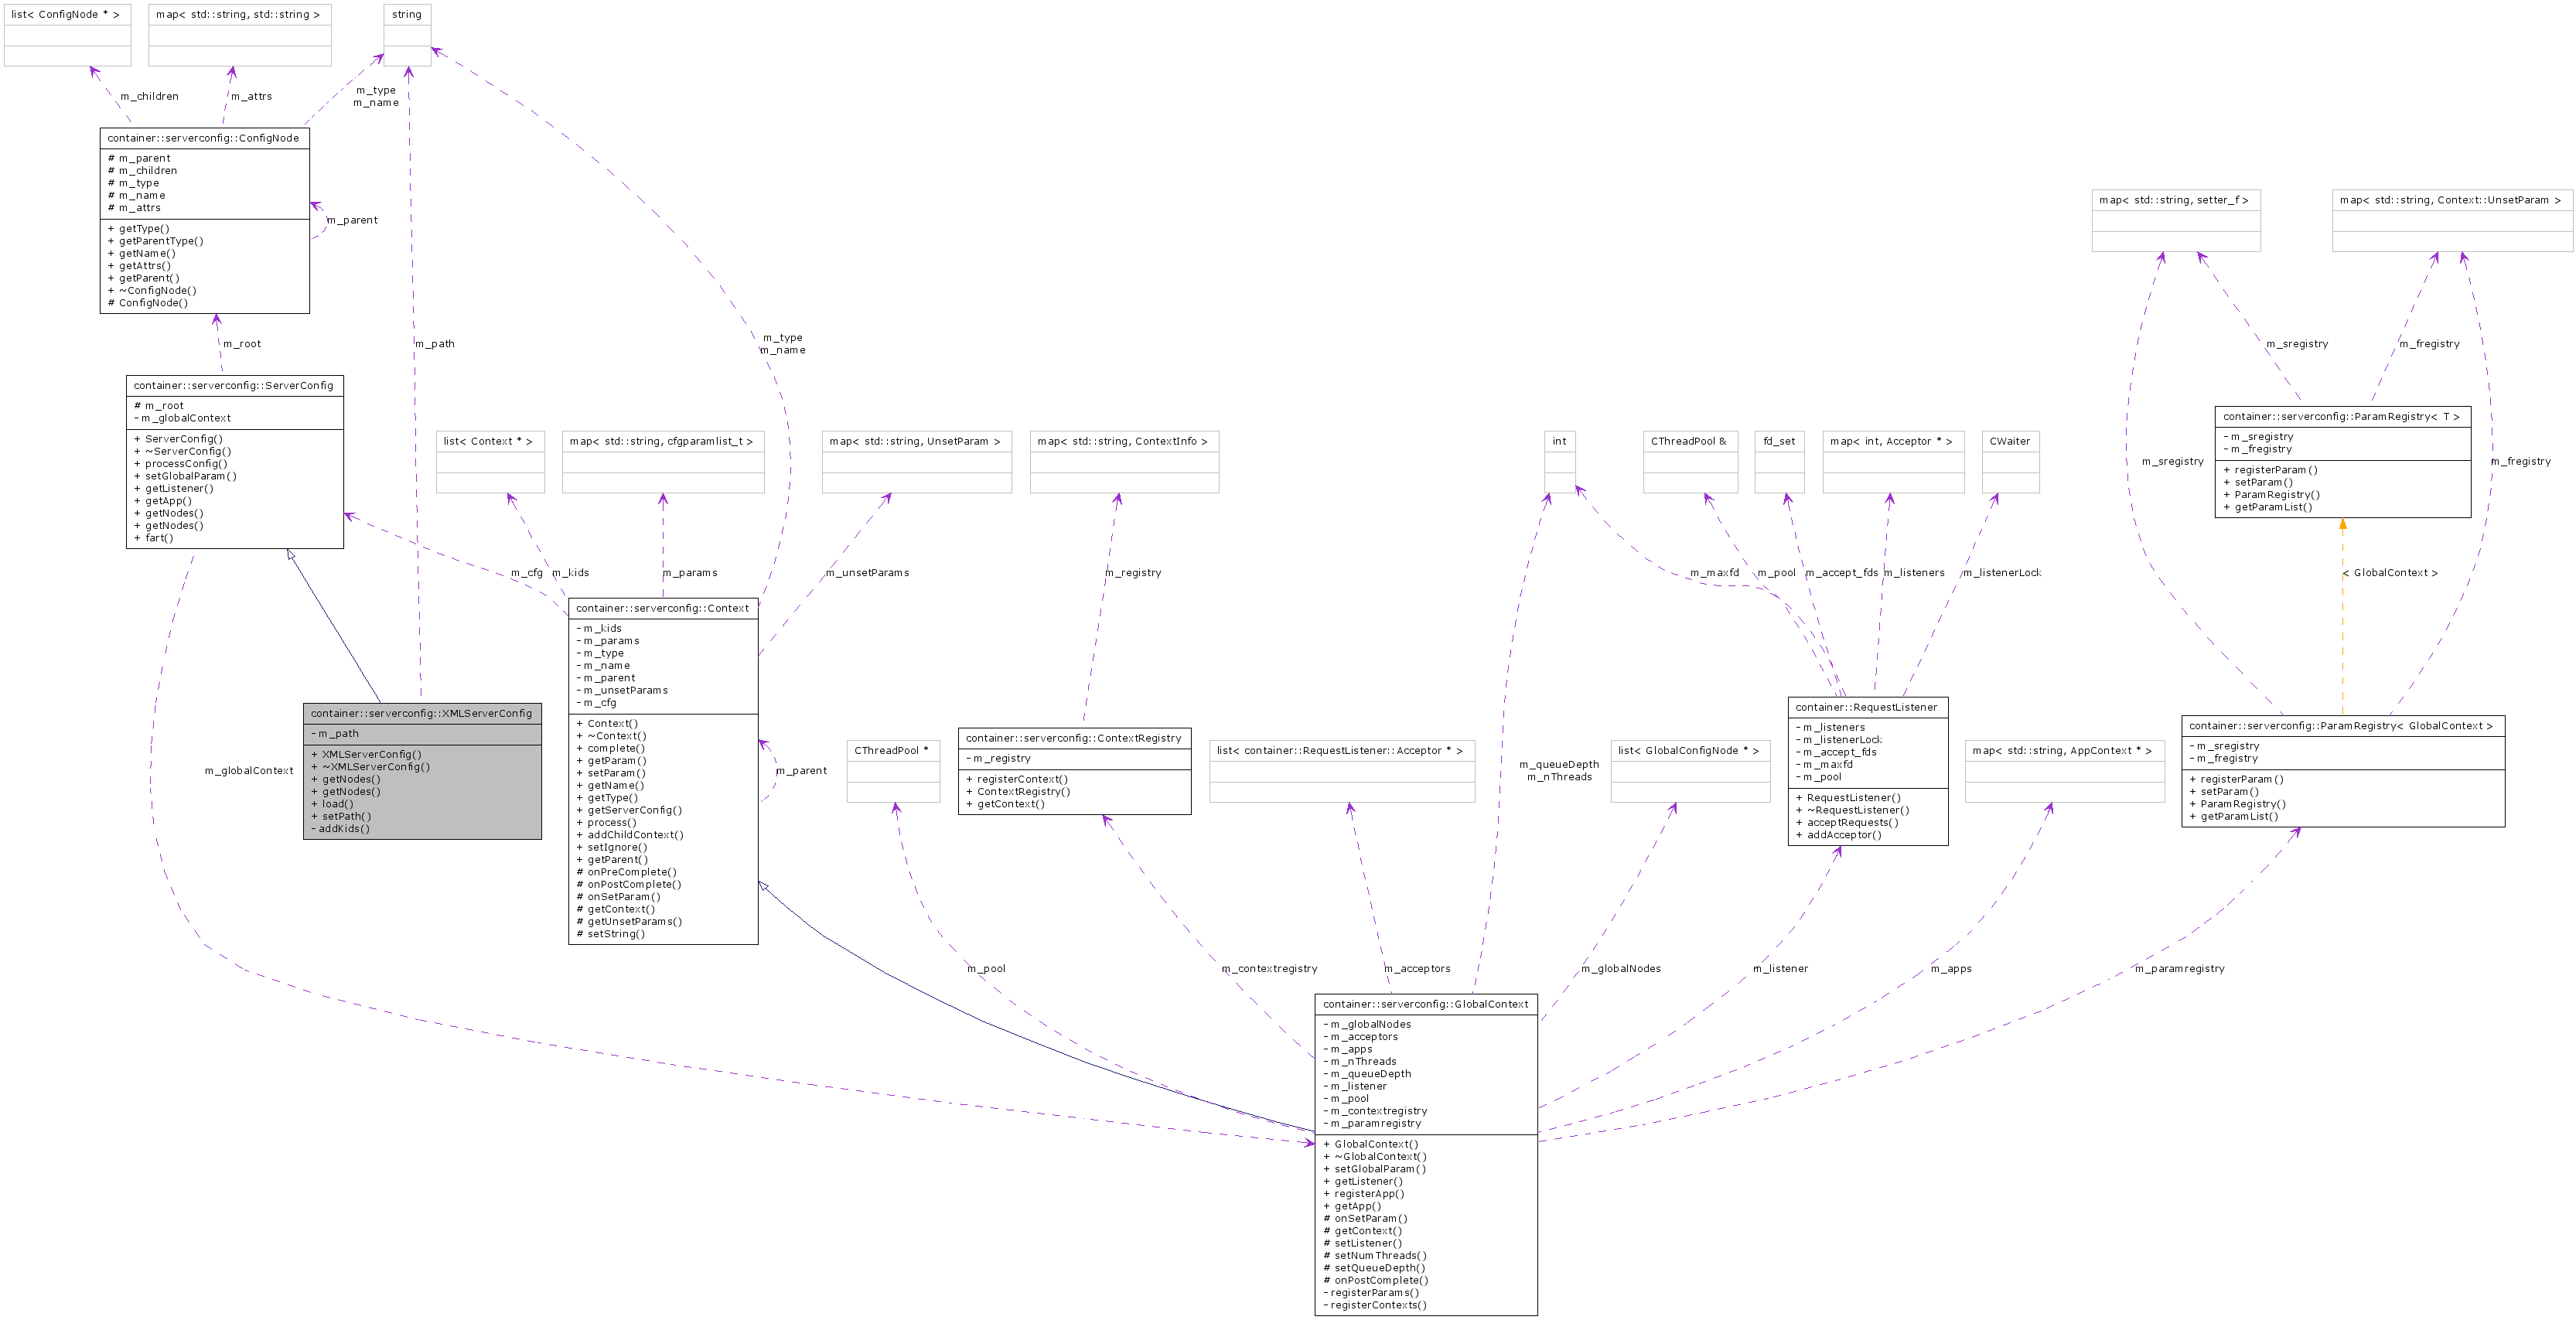Click the registerContext() method in ContextRegistry
Viewport: 2576px width, 1320px height.
click(1017, 779)
